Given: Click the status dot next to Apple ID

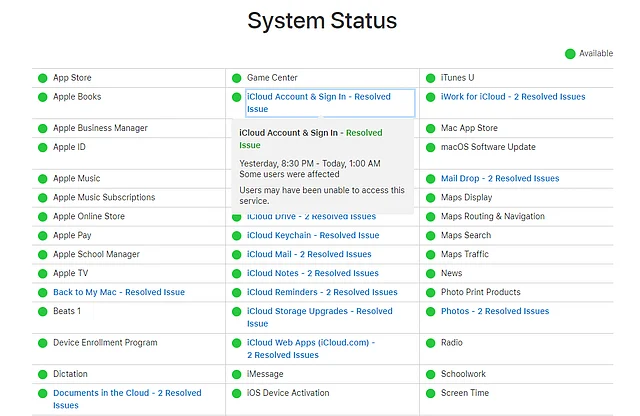Looking at the screenshot, I should tap(42, 147).
